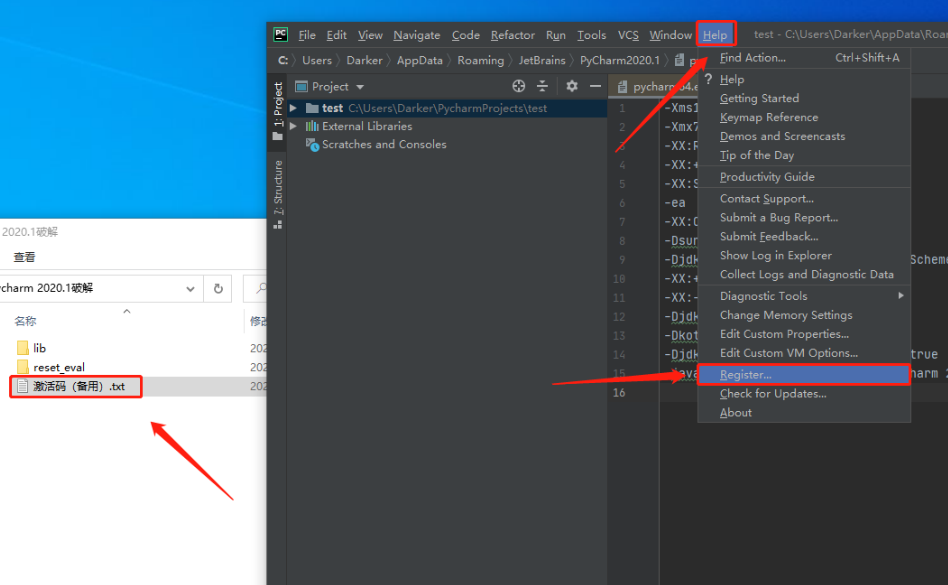Collapse all using Project panel toolbar icon
948x585 pixels.
542,86
